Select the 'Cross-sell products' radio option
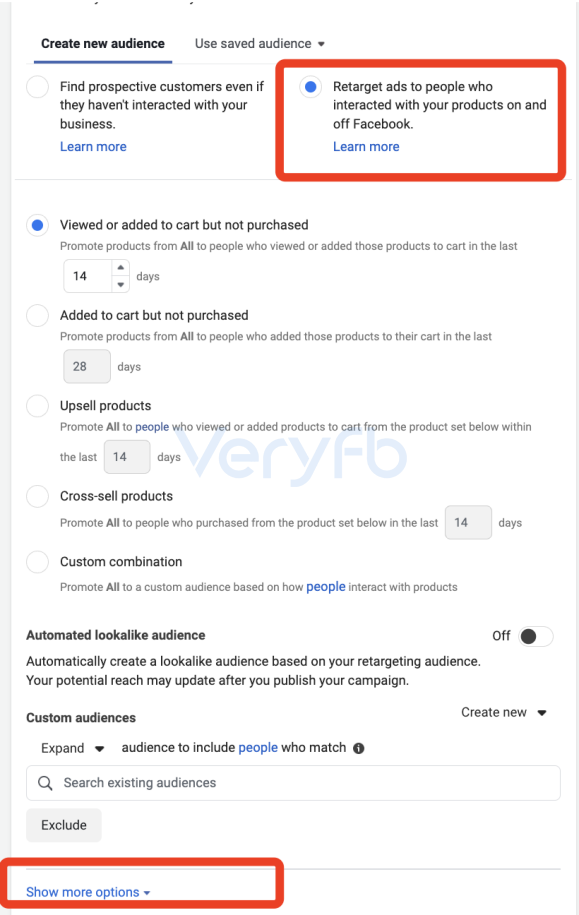Image resolution: width=579 pixels, height=915 pixels. tap(37, 496)
